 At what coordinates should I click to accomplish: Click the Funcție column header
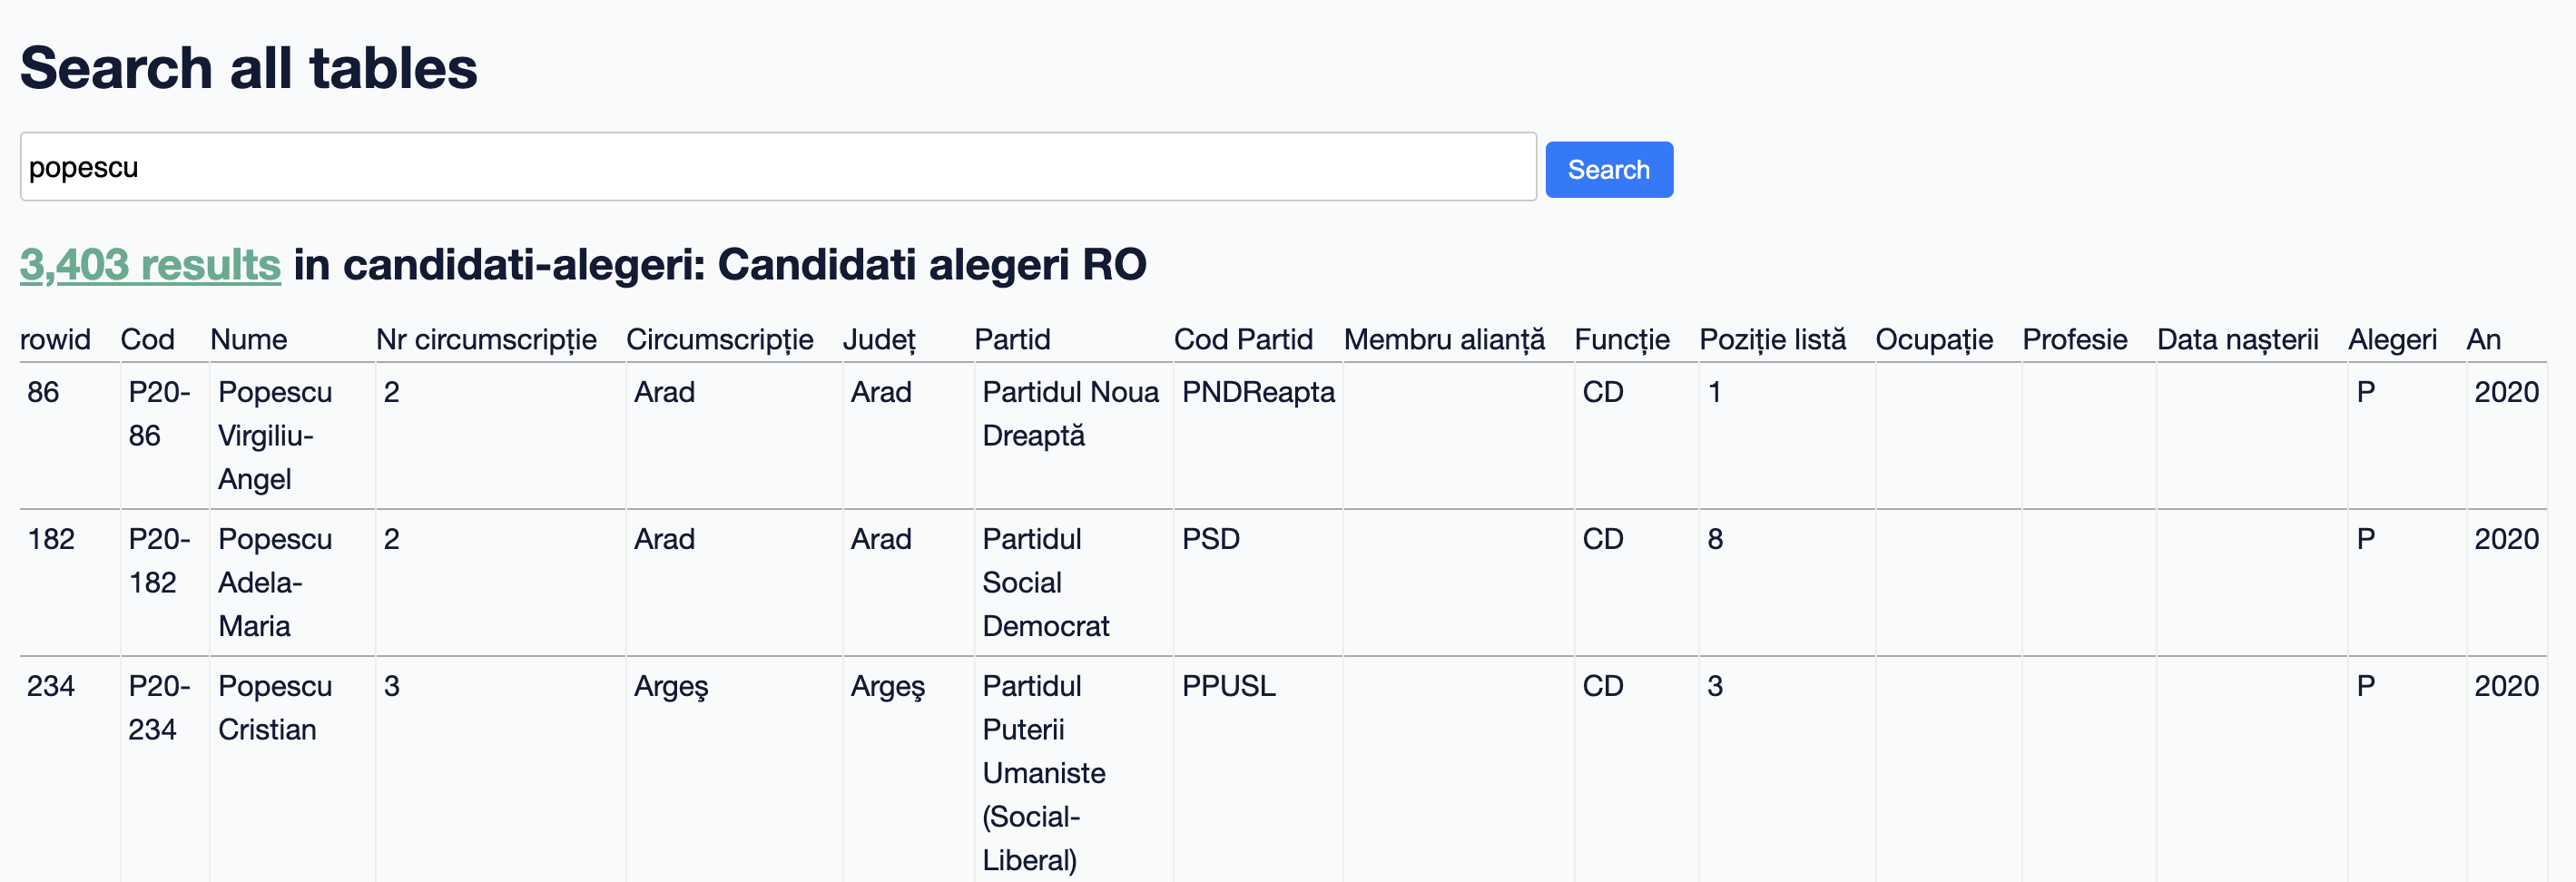[x=1621, y=339]
